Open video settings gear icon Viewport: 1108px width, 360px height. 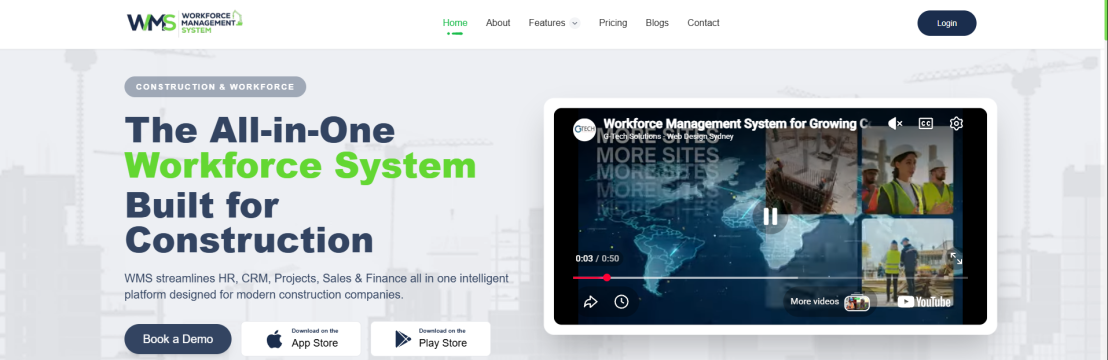(956, 123)
